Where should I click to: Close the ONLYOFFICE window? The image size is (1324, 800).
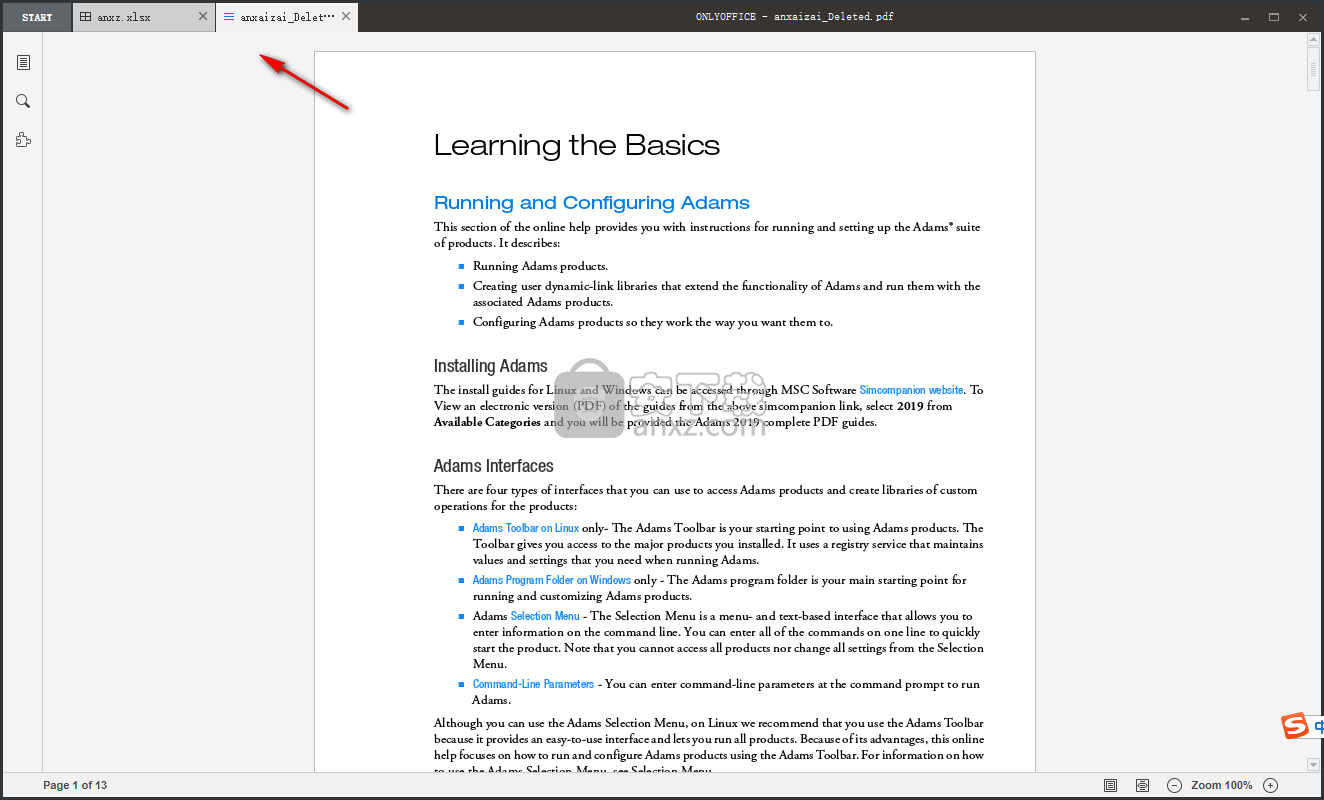click(1304, 17)
